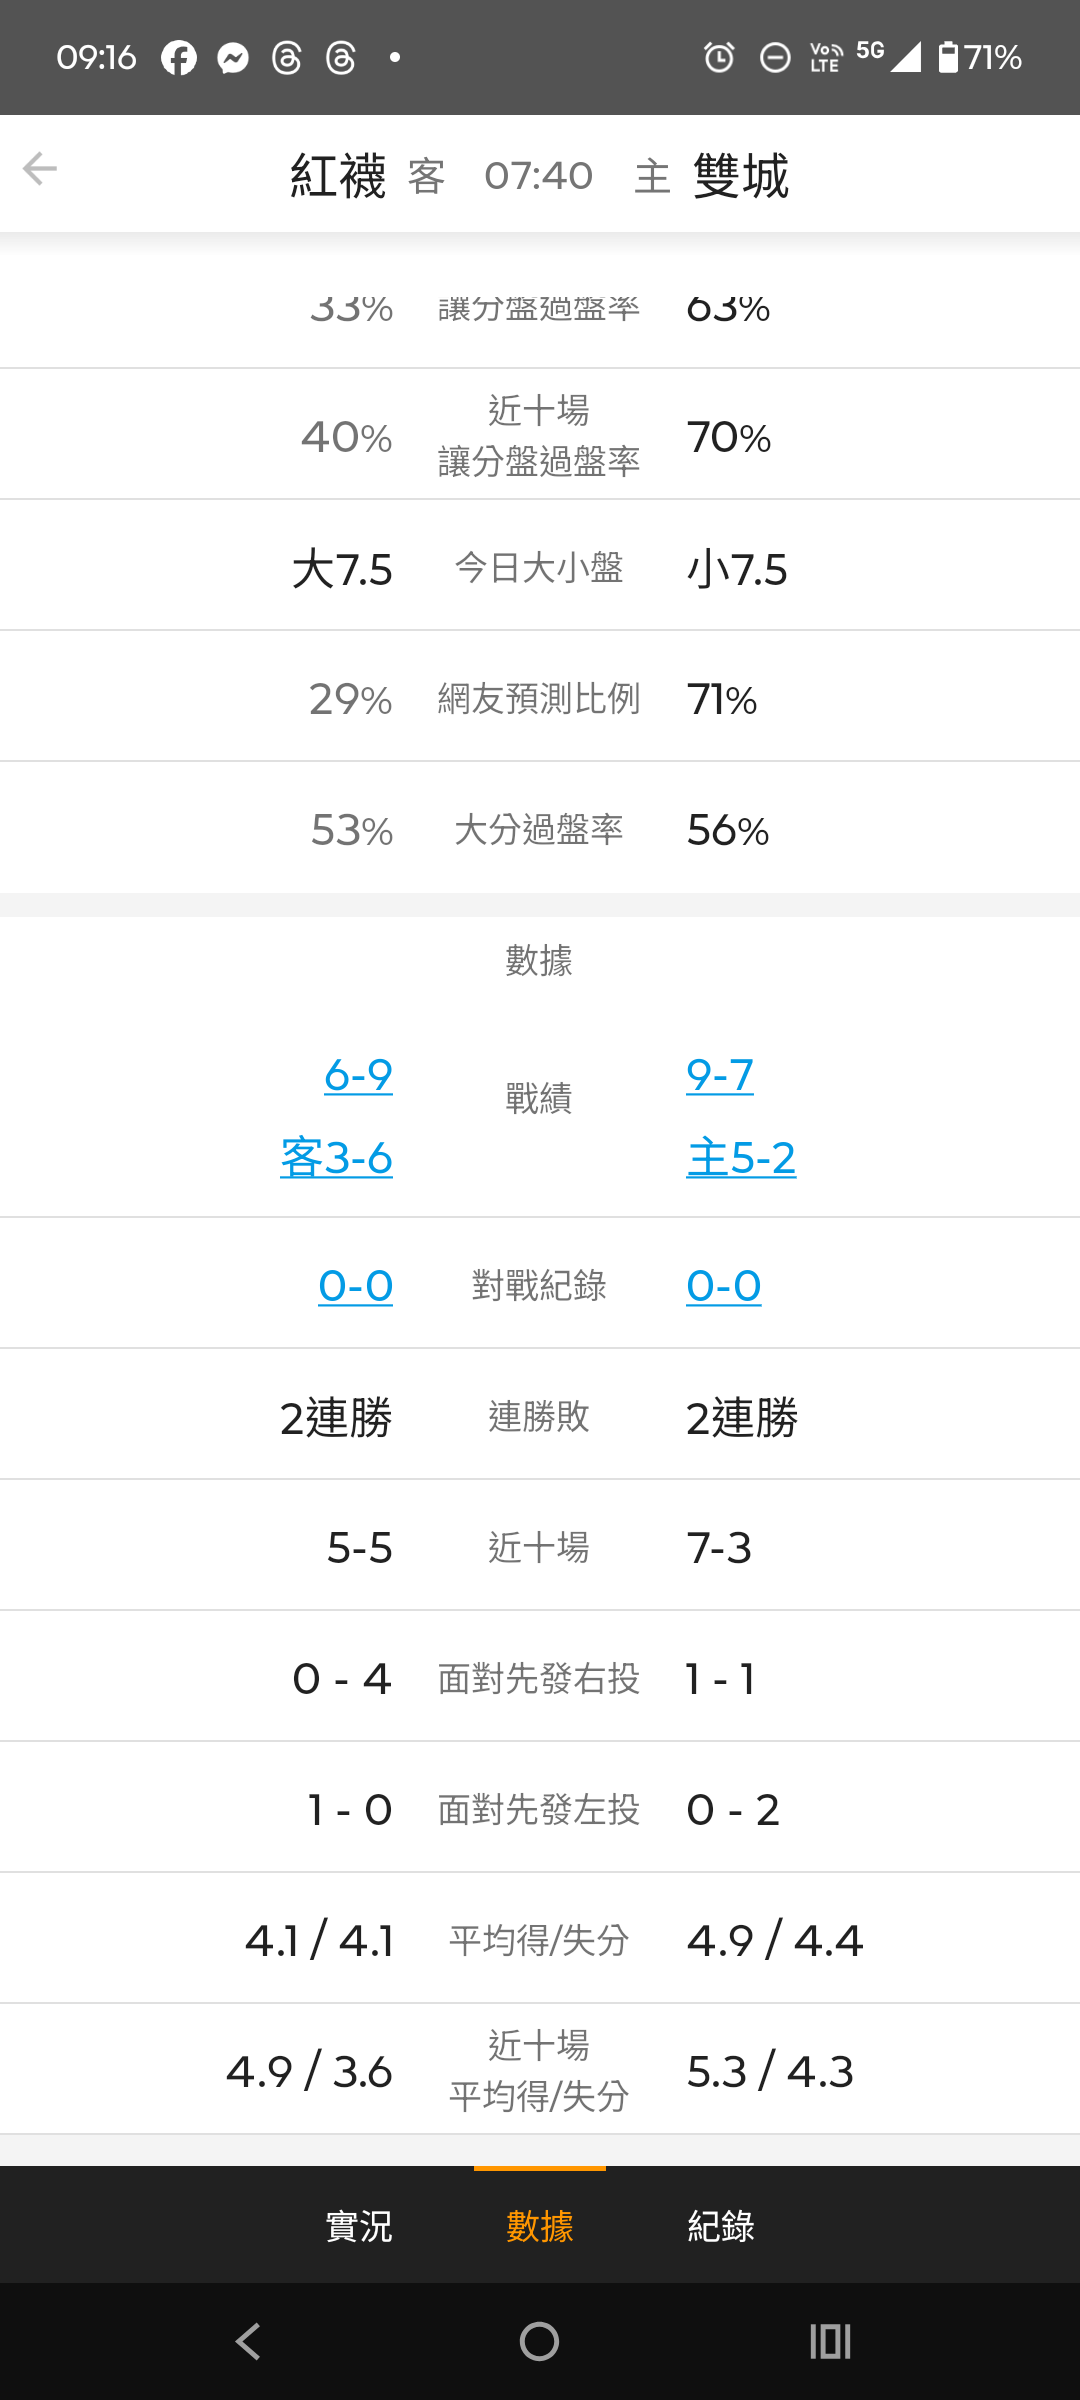Open Red Sox 6-9 record link
The height and width of the screenshot is (2400, 1080).
pos(358,1075)
